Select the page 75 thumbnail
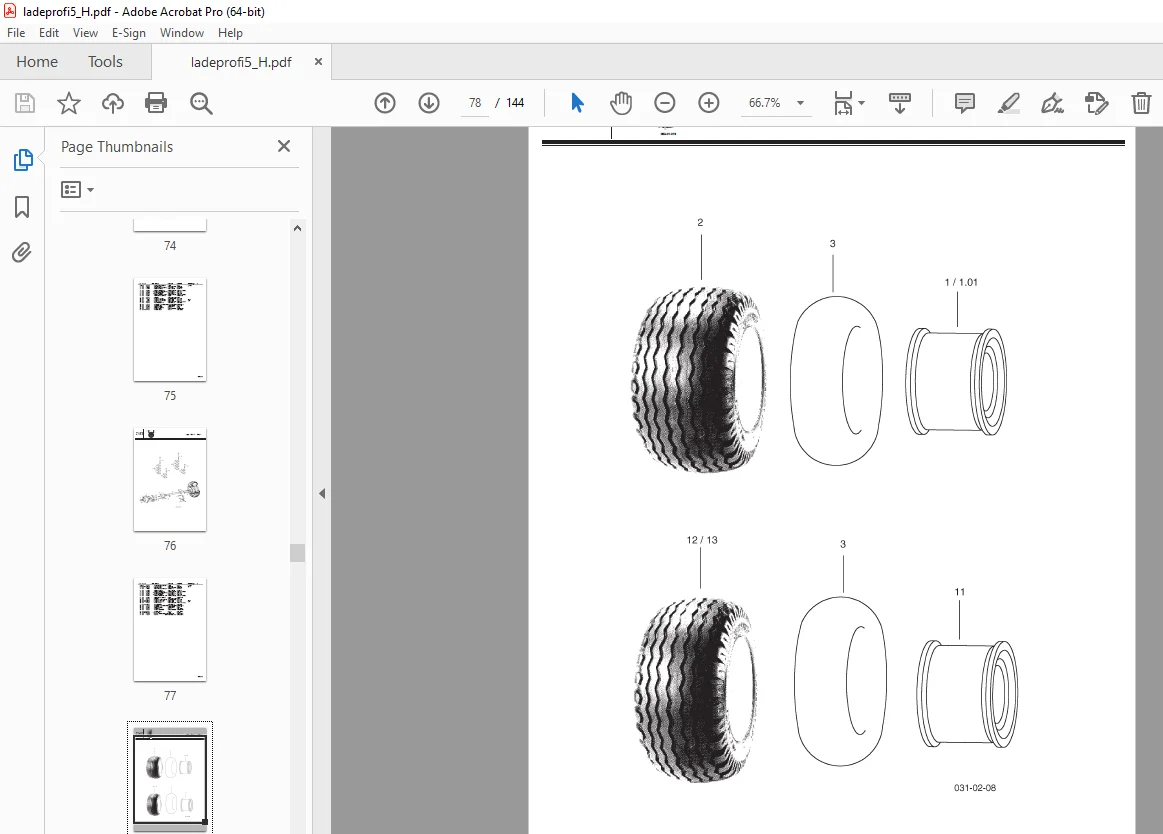 [x=170, y=330]
